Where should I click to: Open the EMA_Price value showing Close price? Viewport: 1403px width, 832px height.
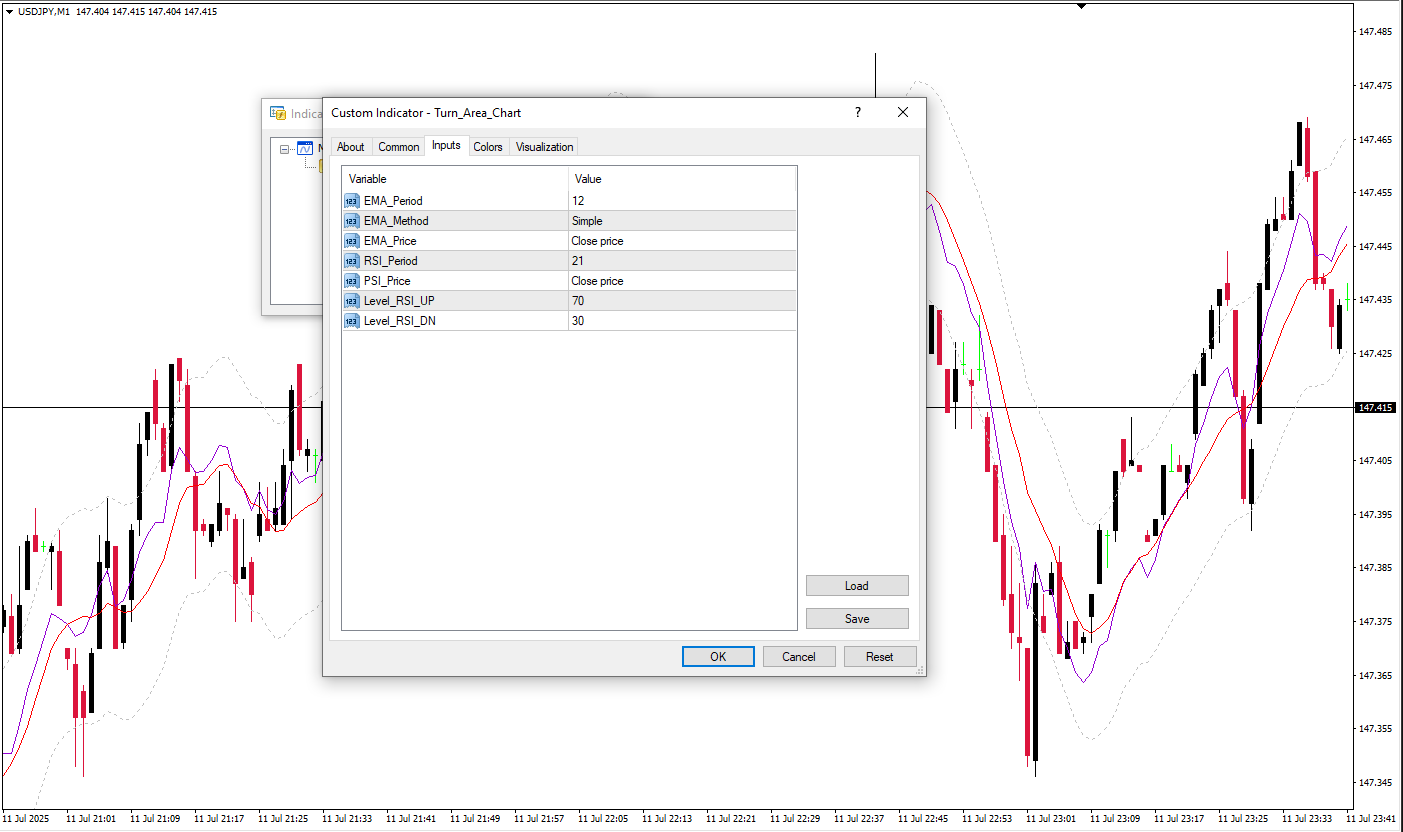[x=682, y=241]
